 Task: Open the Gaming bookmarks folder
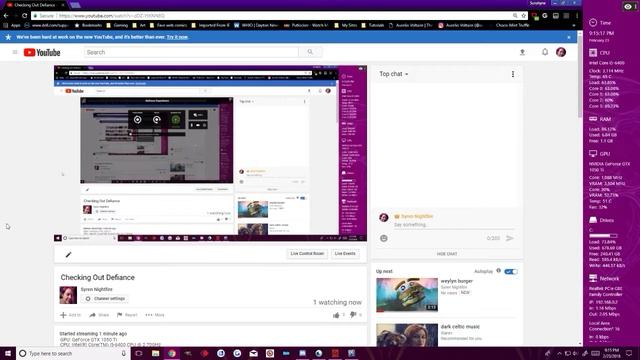[118, 25]
